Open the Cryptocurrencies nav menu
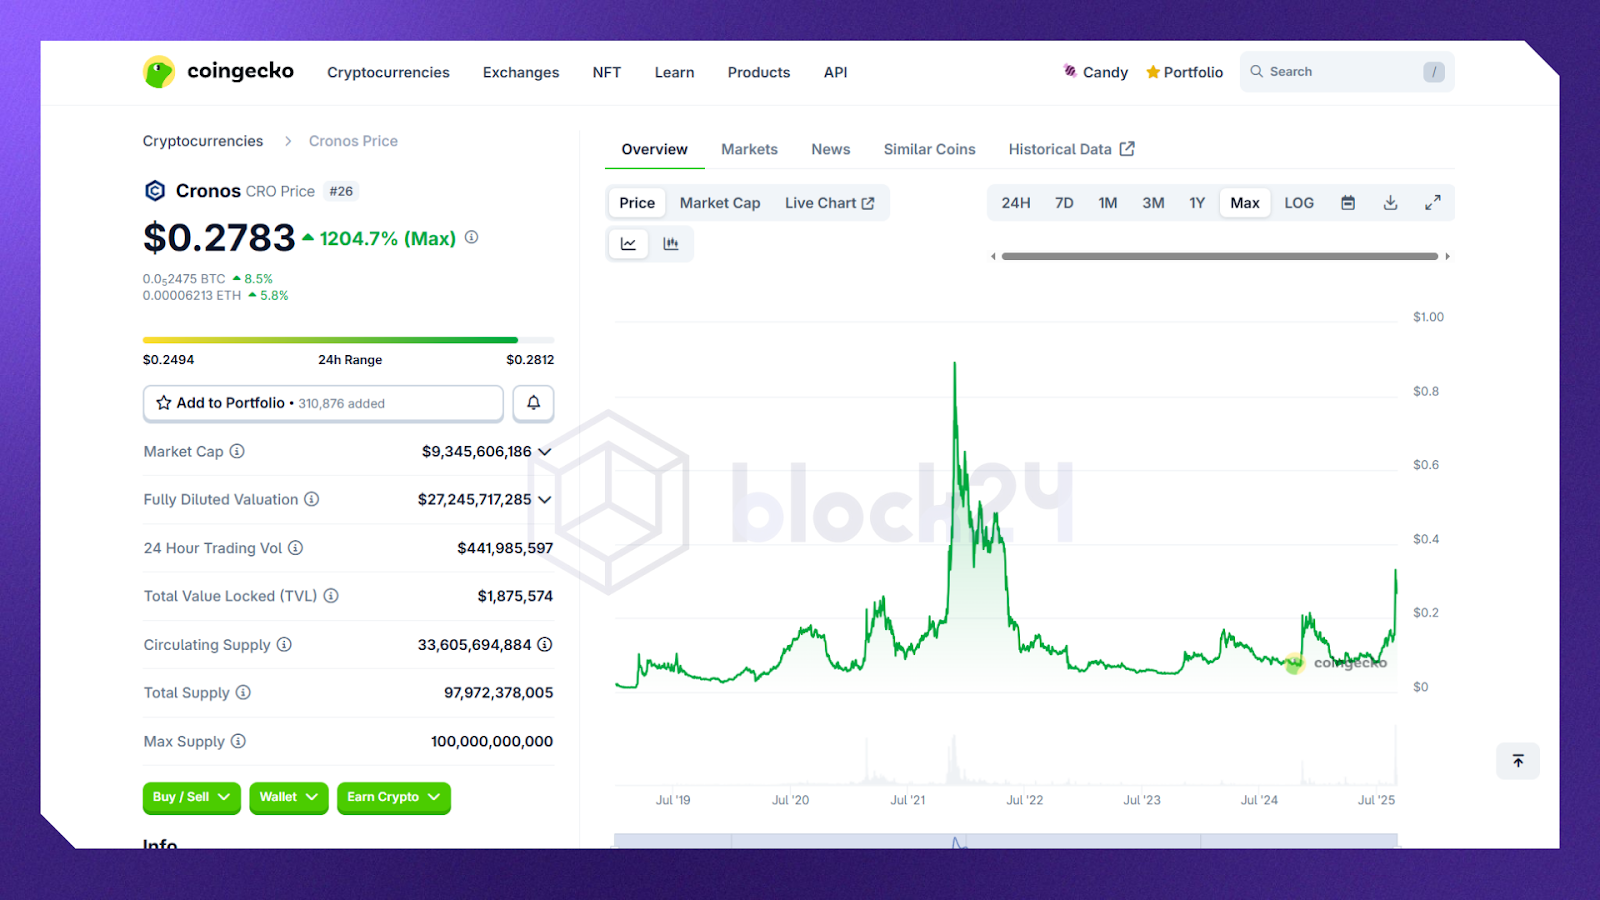This screenshot has width=1600, height=900. coord(388,72)
